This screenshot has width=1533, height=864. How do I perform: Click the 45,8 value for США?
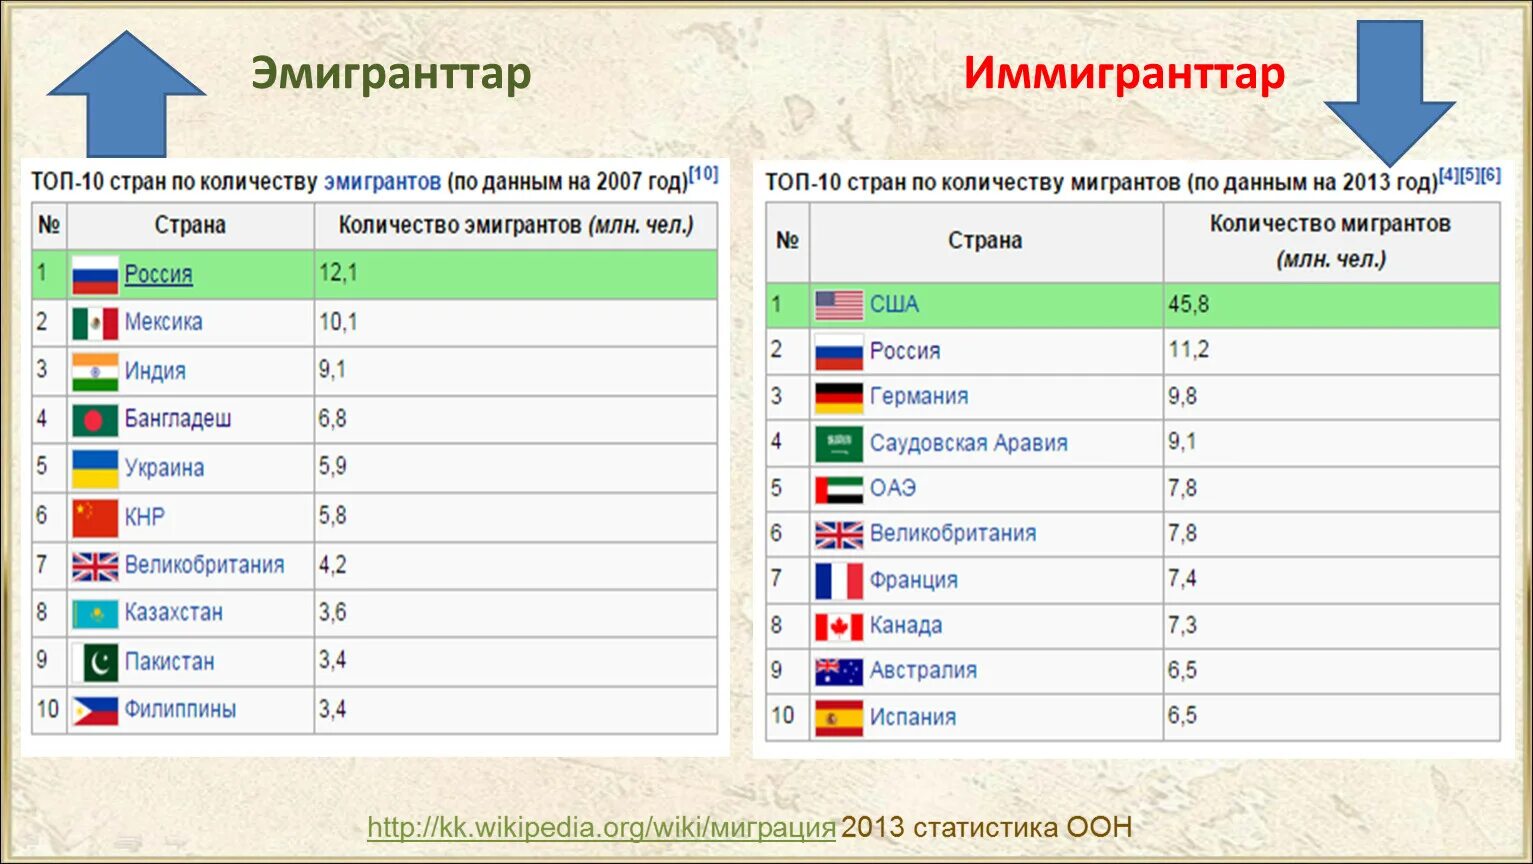coord(1188,304)
